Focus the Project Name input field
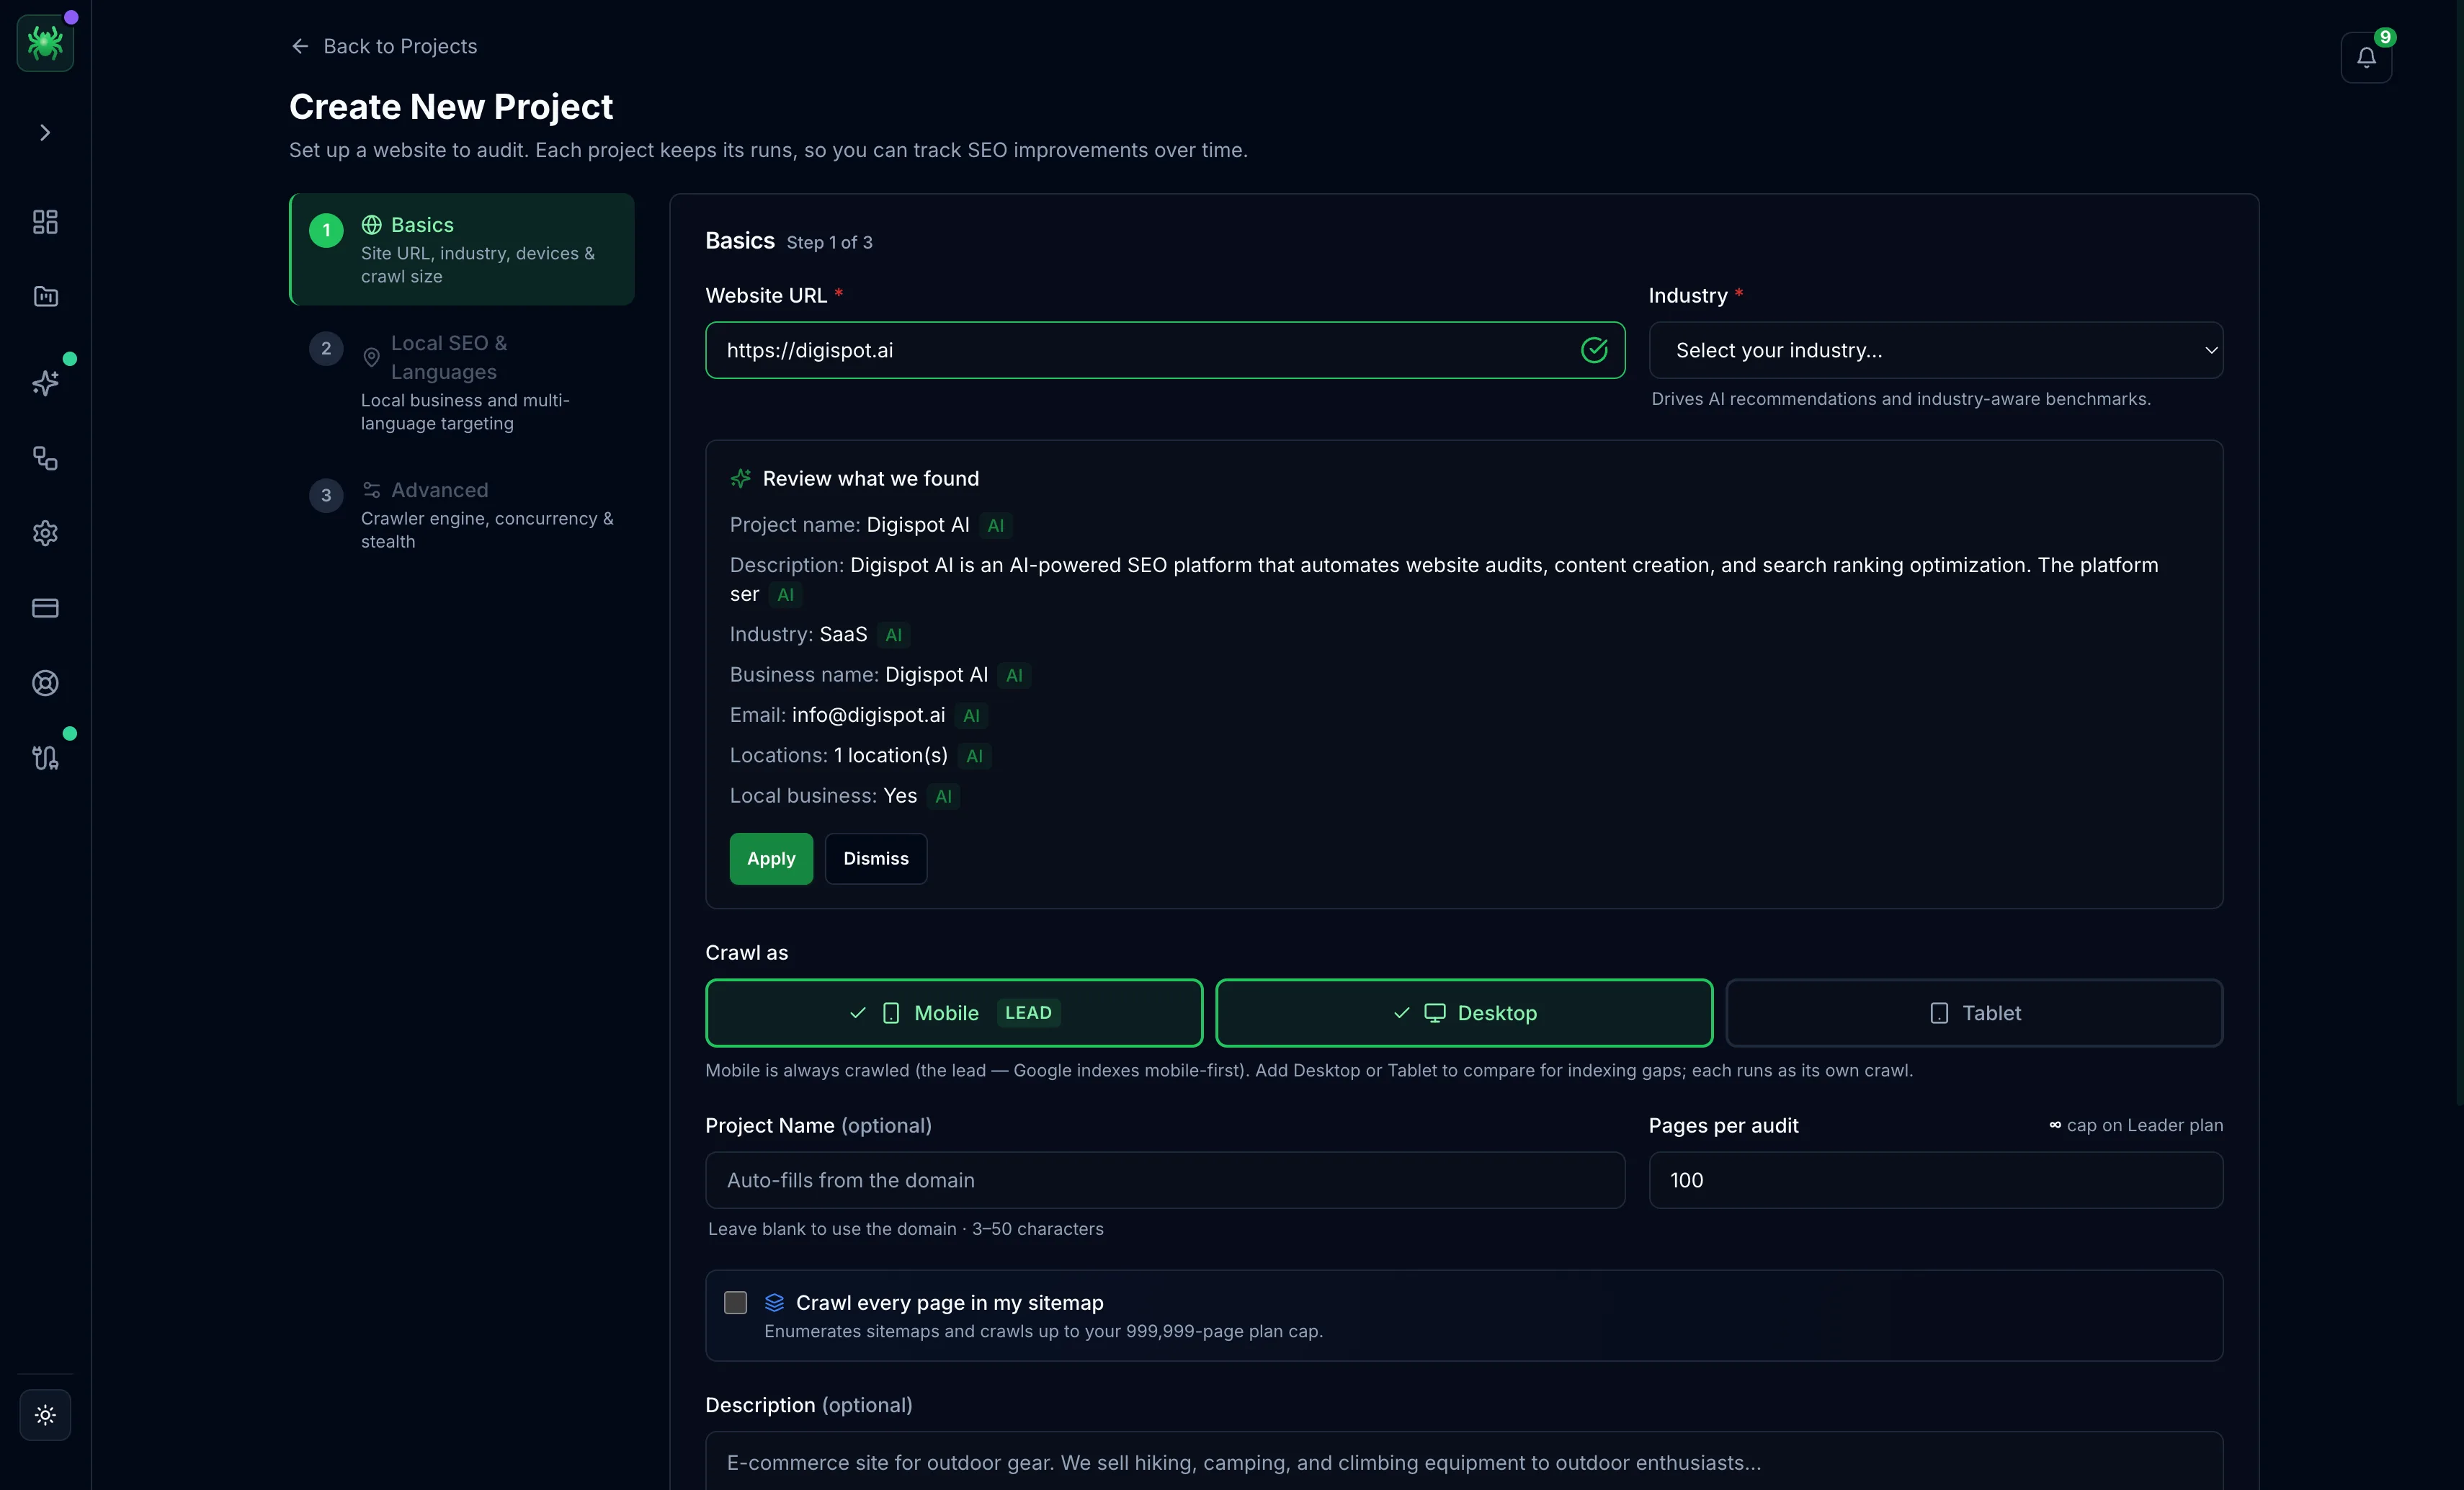 (x=1165, y=1180)
